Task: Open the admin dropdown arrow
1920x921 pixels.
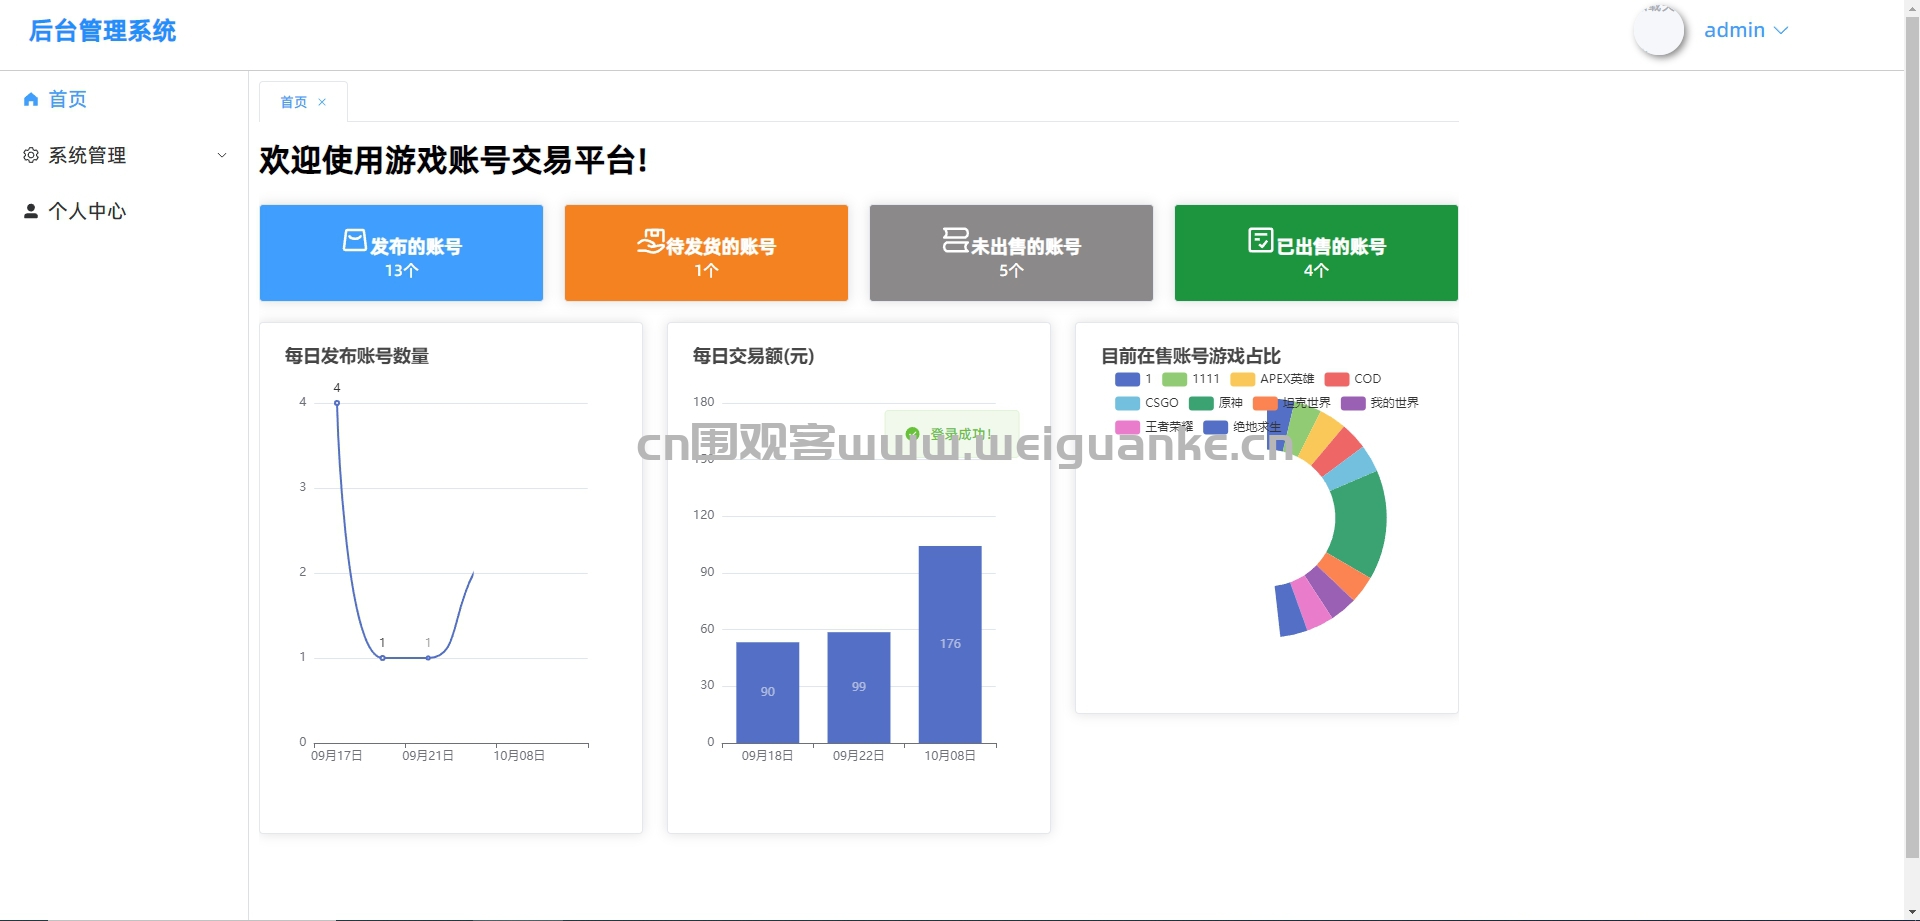Action: coord(1781,31)
